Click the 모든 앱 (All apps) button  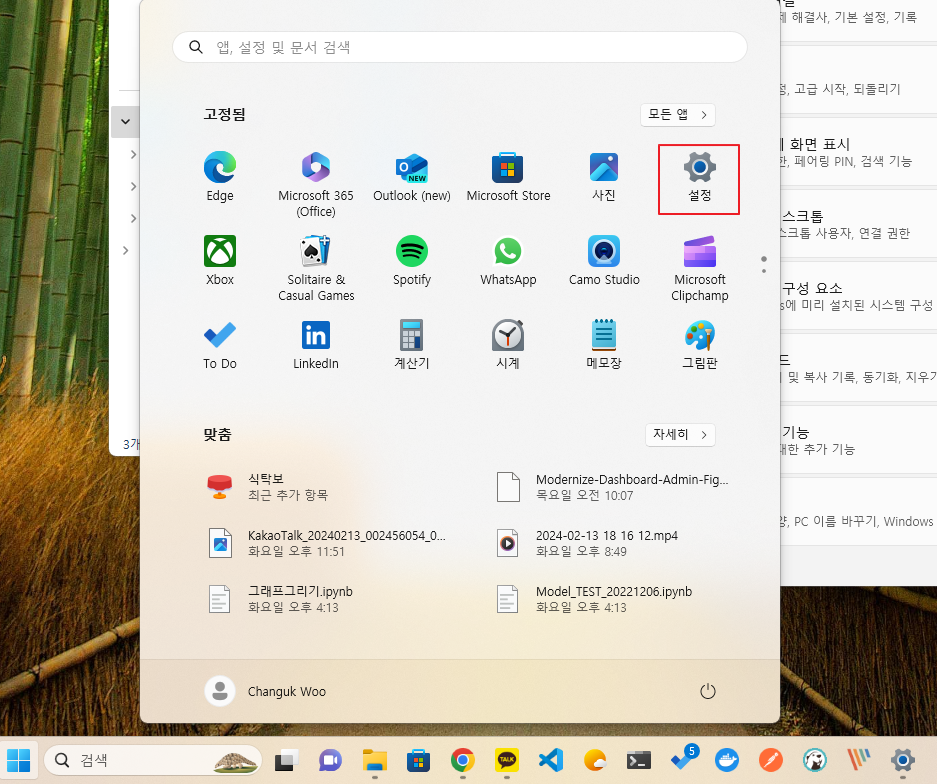pos(678,115)
